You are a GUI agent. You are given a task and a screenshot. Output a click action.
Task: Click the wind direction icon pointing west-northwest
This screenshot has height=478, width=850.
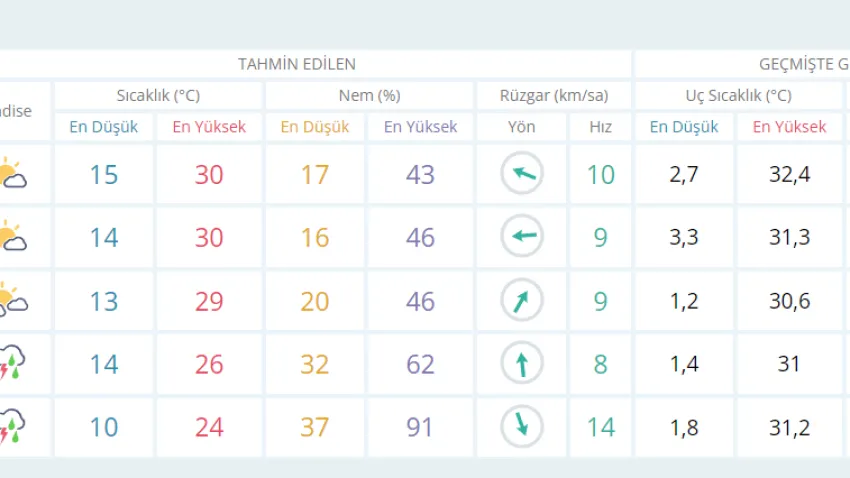(522, 174)
